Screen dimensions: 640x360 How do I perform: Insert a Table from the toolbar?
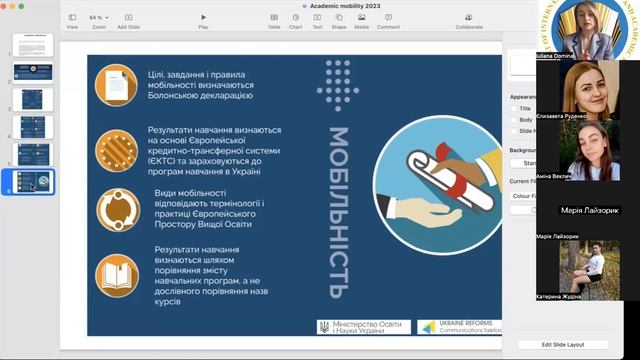coord(274,21)
